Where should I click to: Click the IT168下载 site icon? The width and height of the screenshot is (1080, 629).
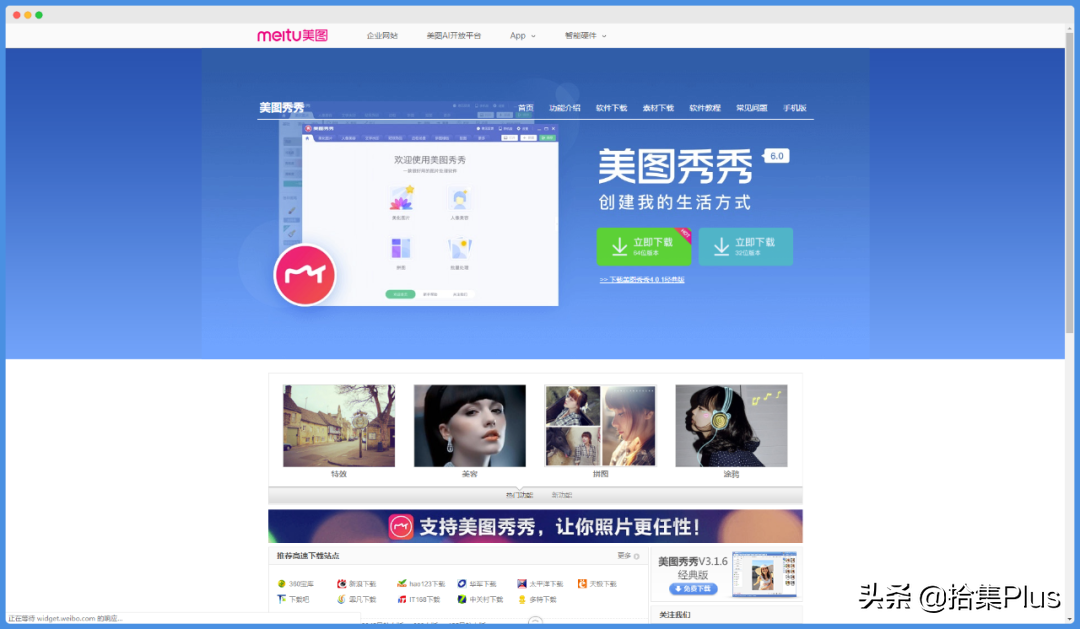[402, 600]
